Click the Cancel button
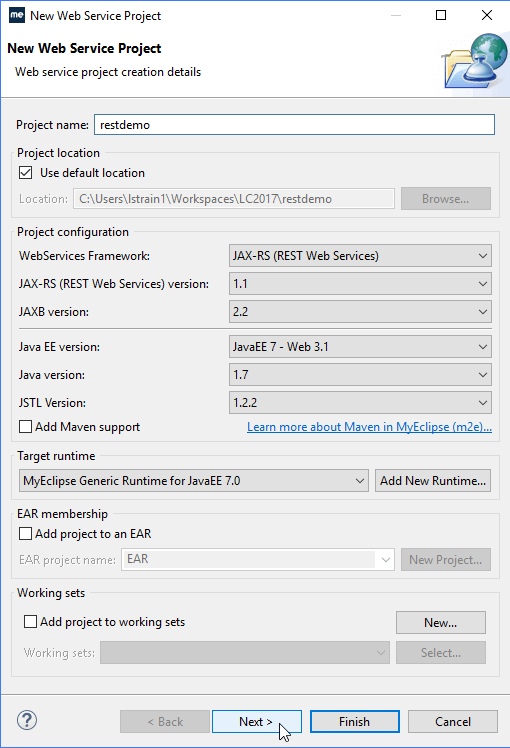 coord(453,722)
